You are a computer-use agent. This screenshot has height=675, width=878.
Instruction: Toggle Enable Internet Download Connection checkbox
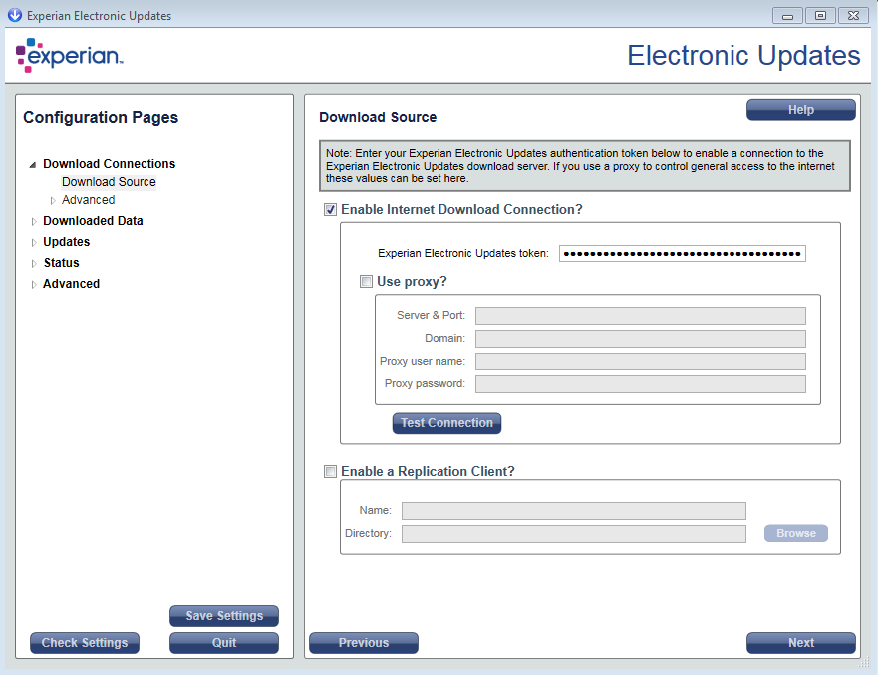click(x=330, y=210)
